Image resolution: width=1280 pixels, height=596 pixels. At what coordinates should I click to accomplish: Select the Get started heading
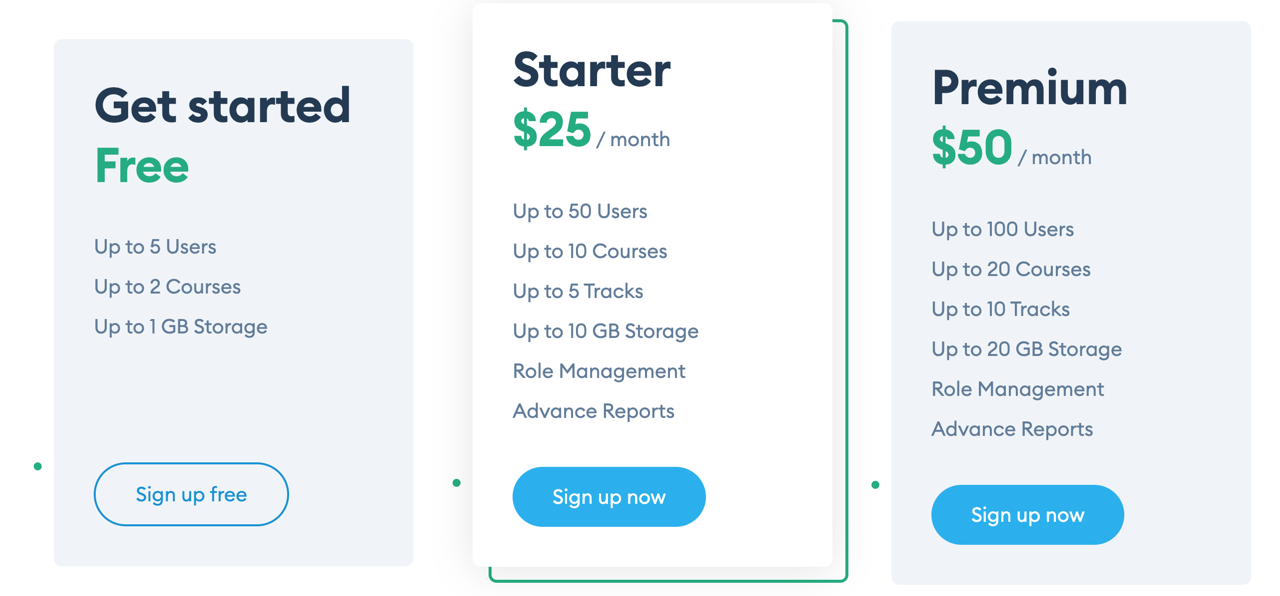click(222, 106)
